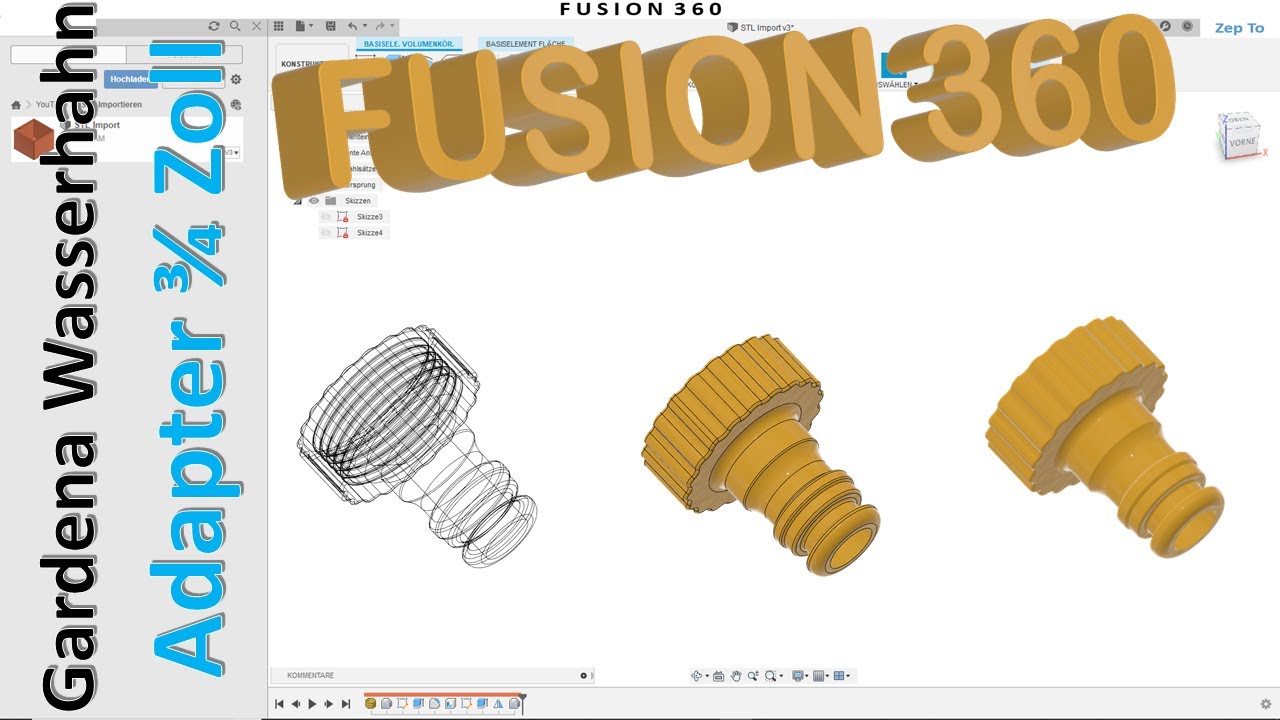Select the wireframe adapter model
The image size is (1280, 720).
[417, 447]
